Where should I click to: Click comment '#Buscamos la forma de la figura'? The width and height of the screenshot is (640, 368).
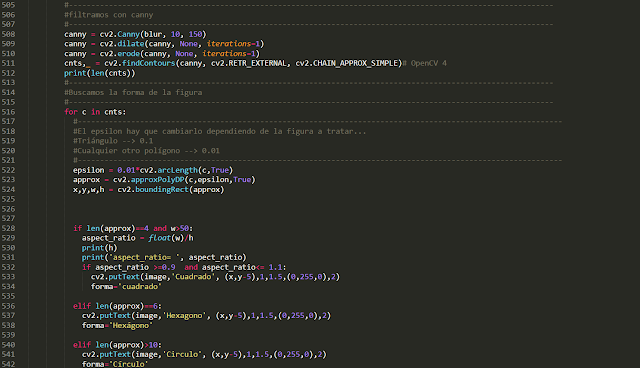(133, 93)
